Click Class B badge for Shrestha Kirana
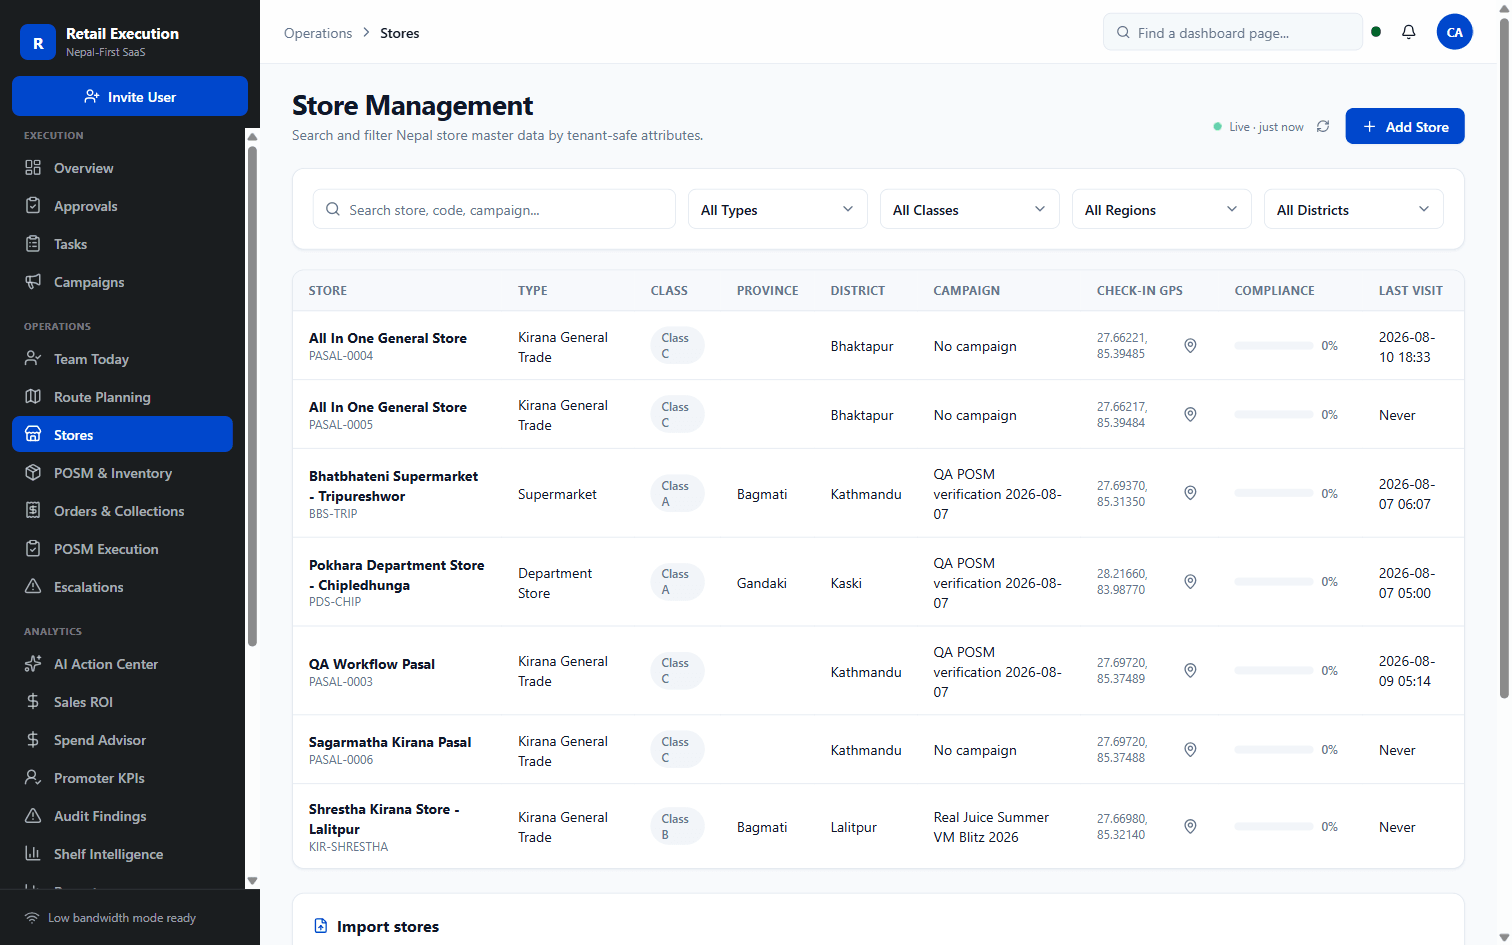Image resolution: width=1512 pixels, height=945 pixels. [x=677, y=826]
